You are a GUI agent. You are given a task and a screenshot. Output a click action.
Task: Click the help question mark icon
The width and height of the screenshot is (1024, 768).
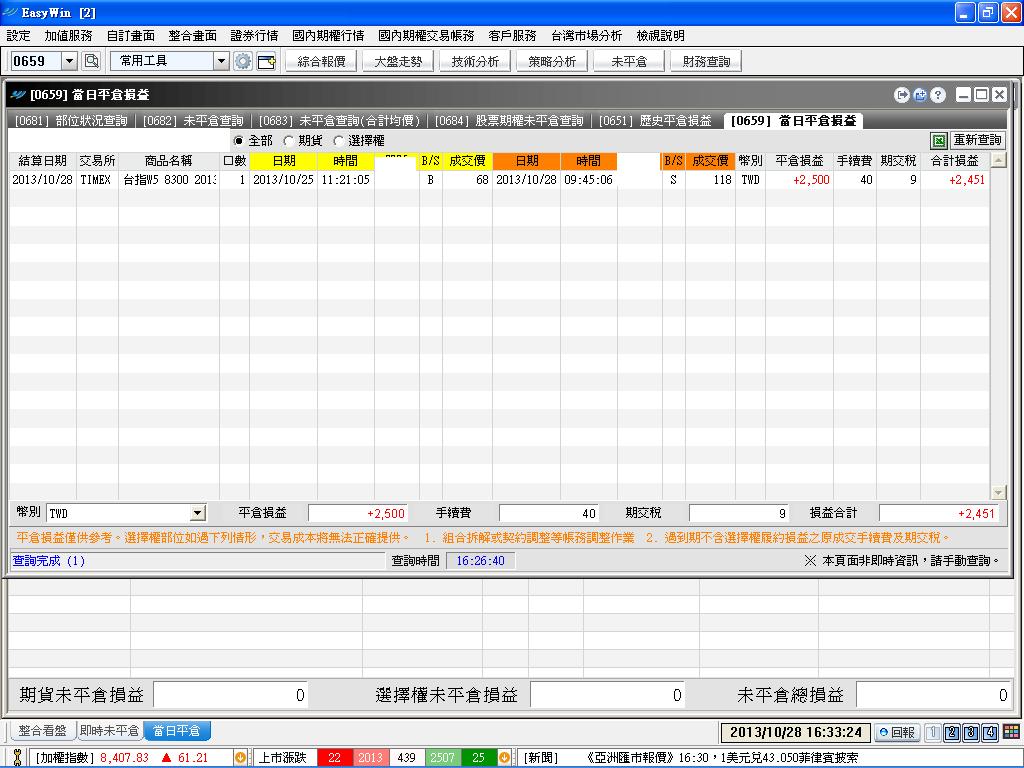point(938,95)
